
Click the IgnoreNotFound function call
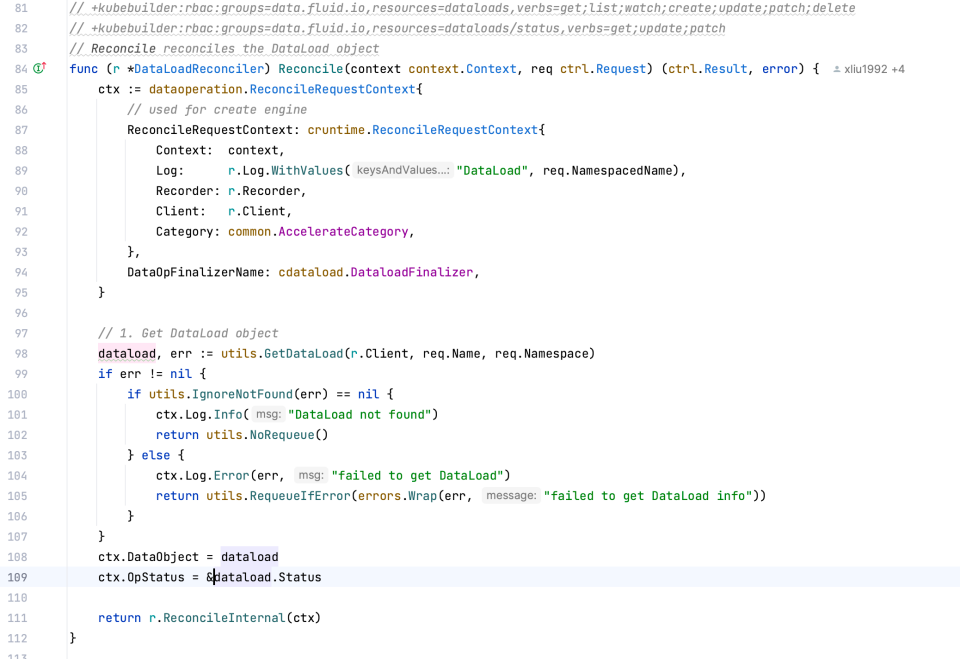click(242, 394)
